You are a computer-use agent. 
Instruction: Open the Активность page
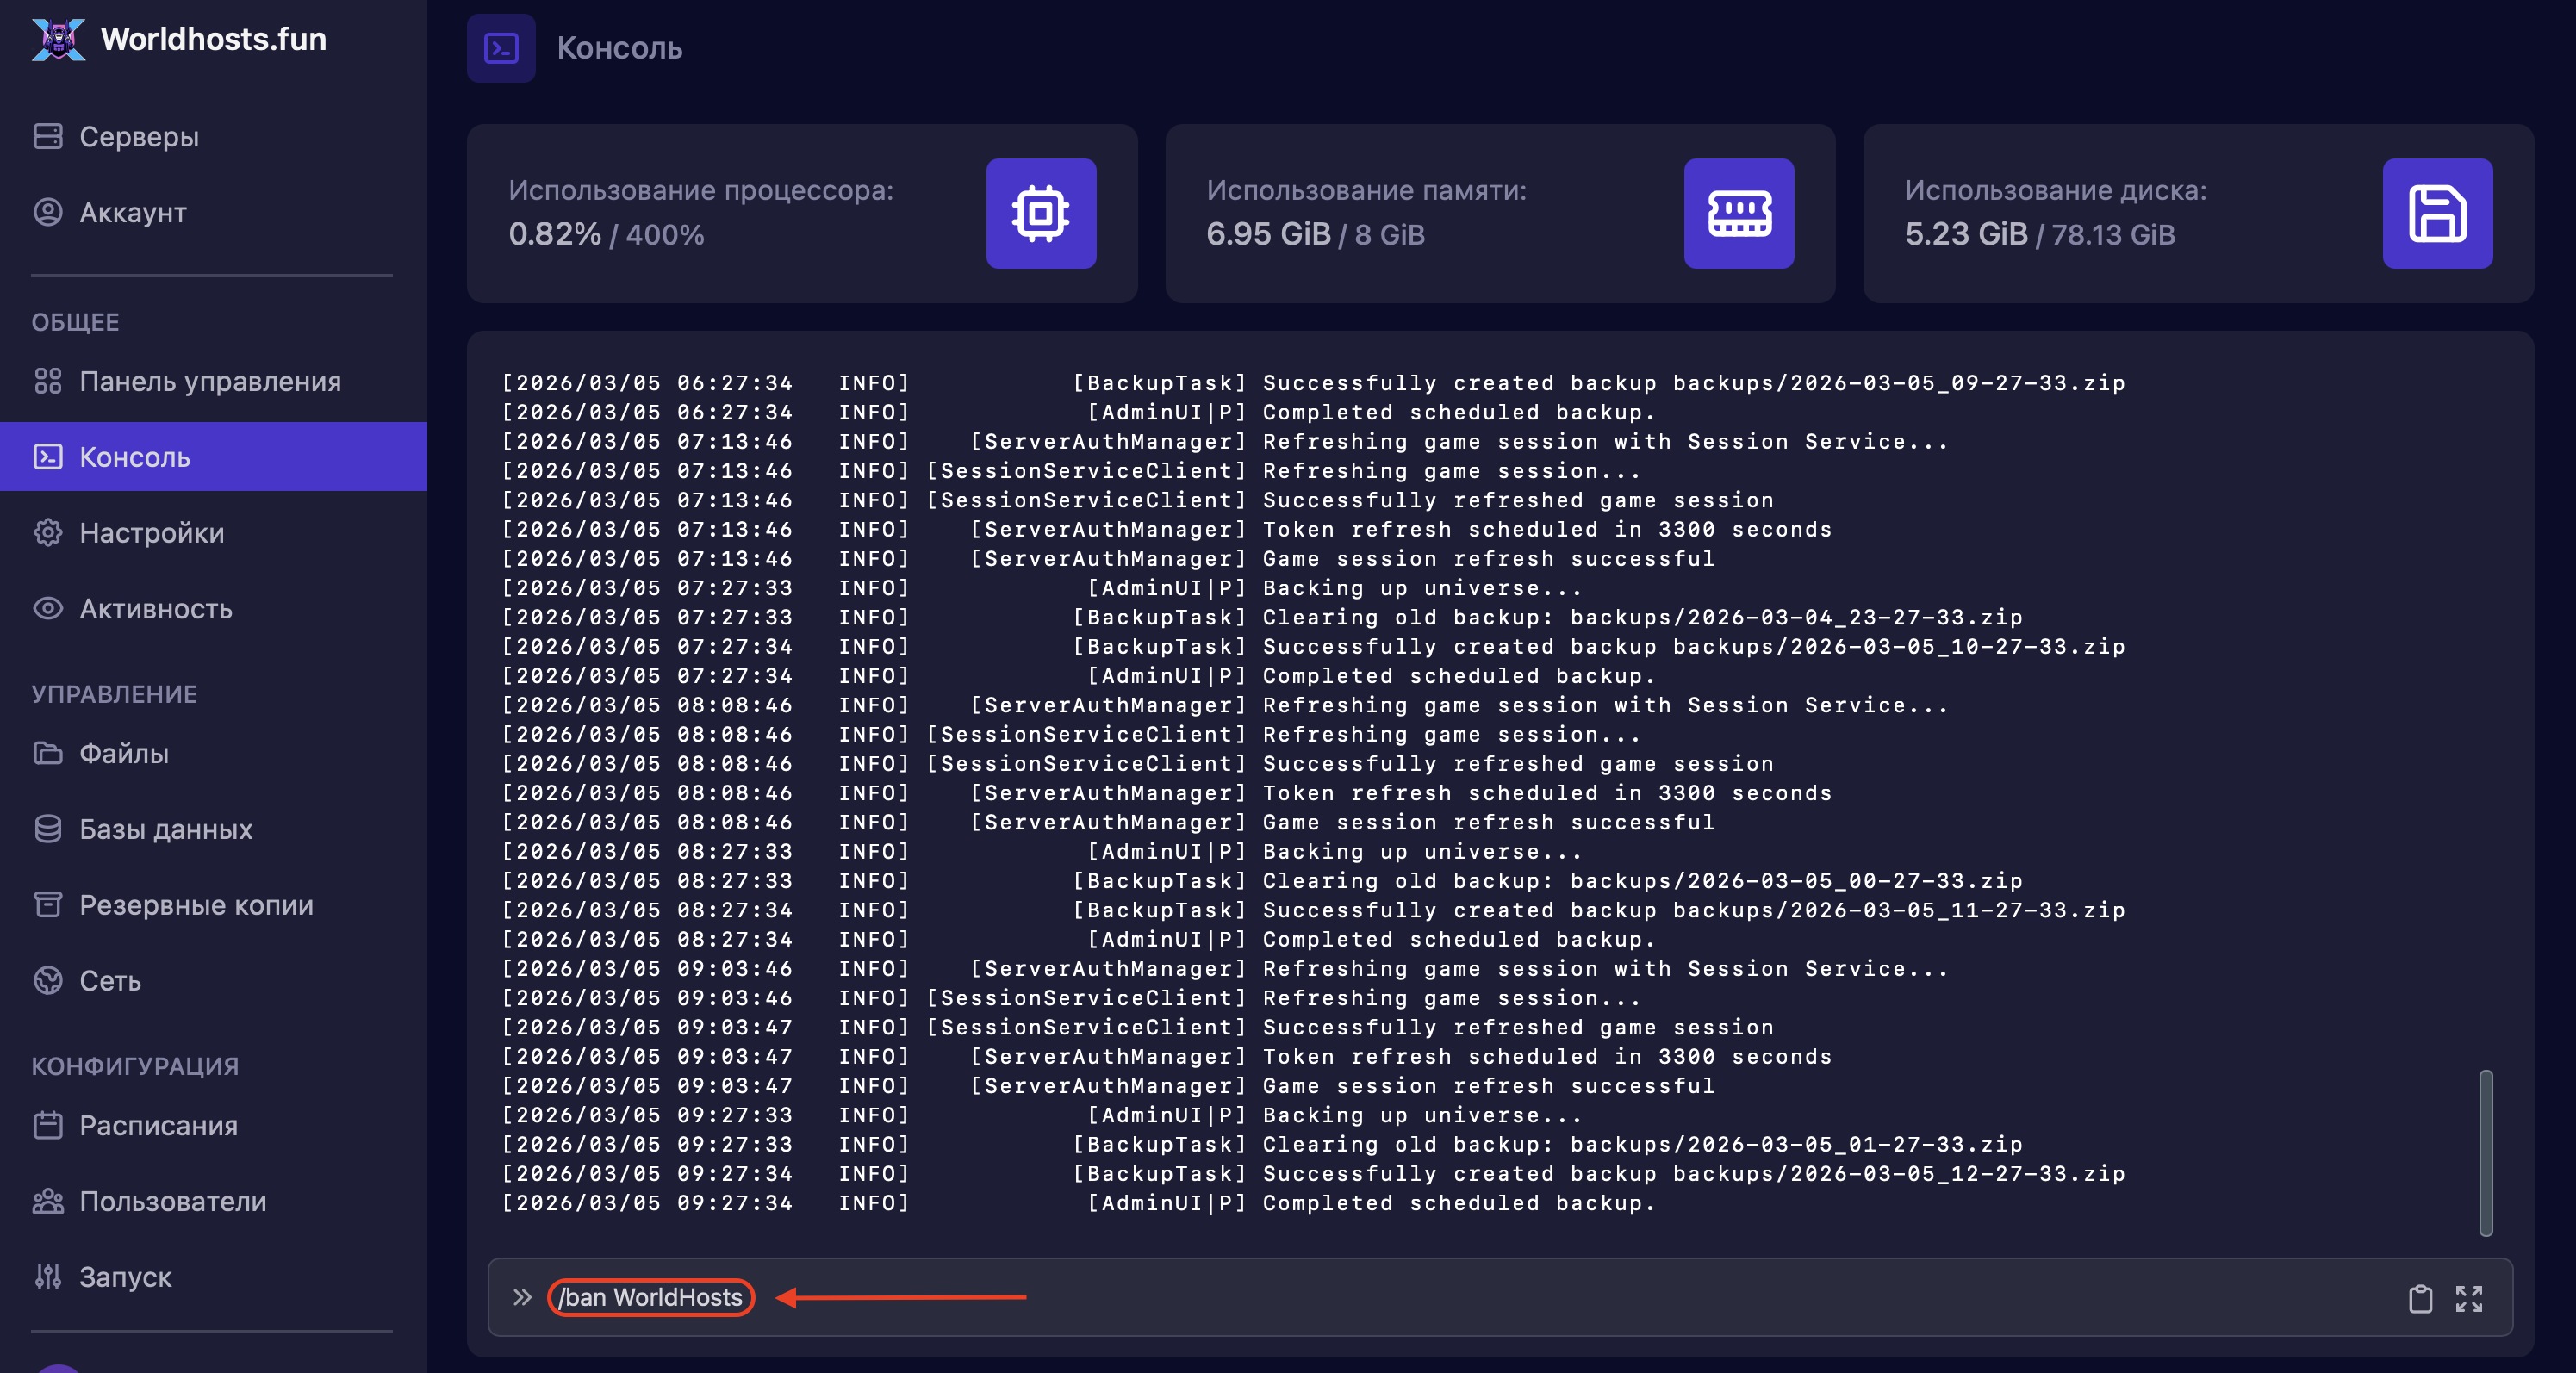tap(155, 609)
